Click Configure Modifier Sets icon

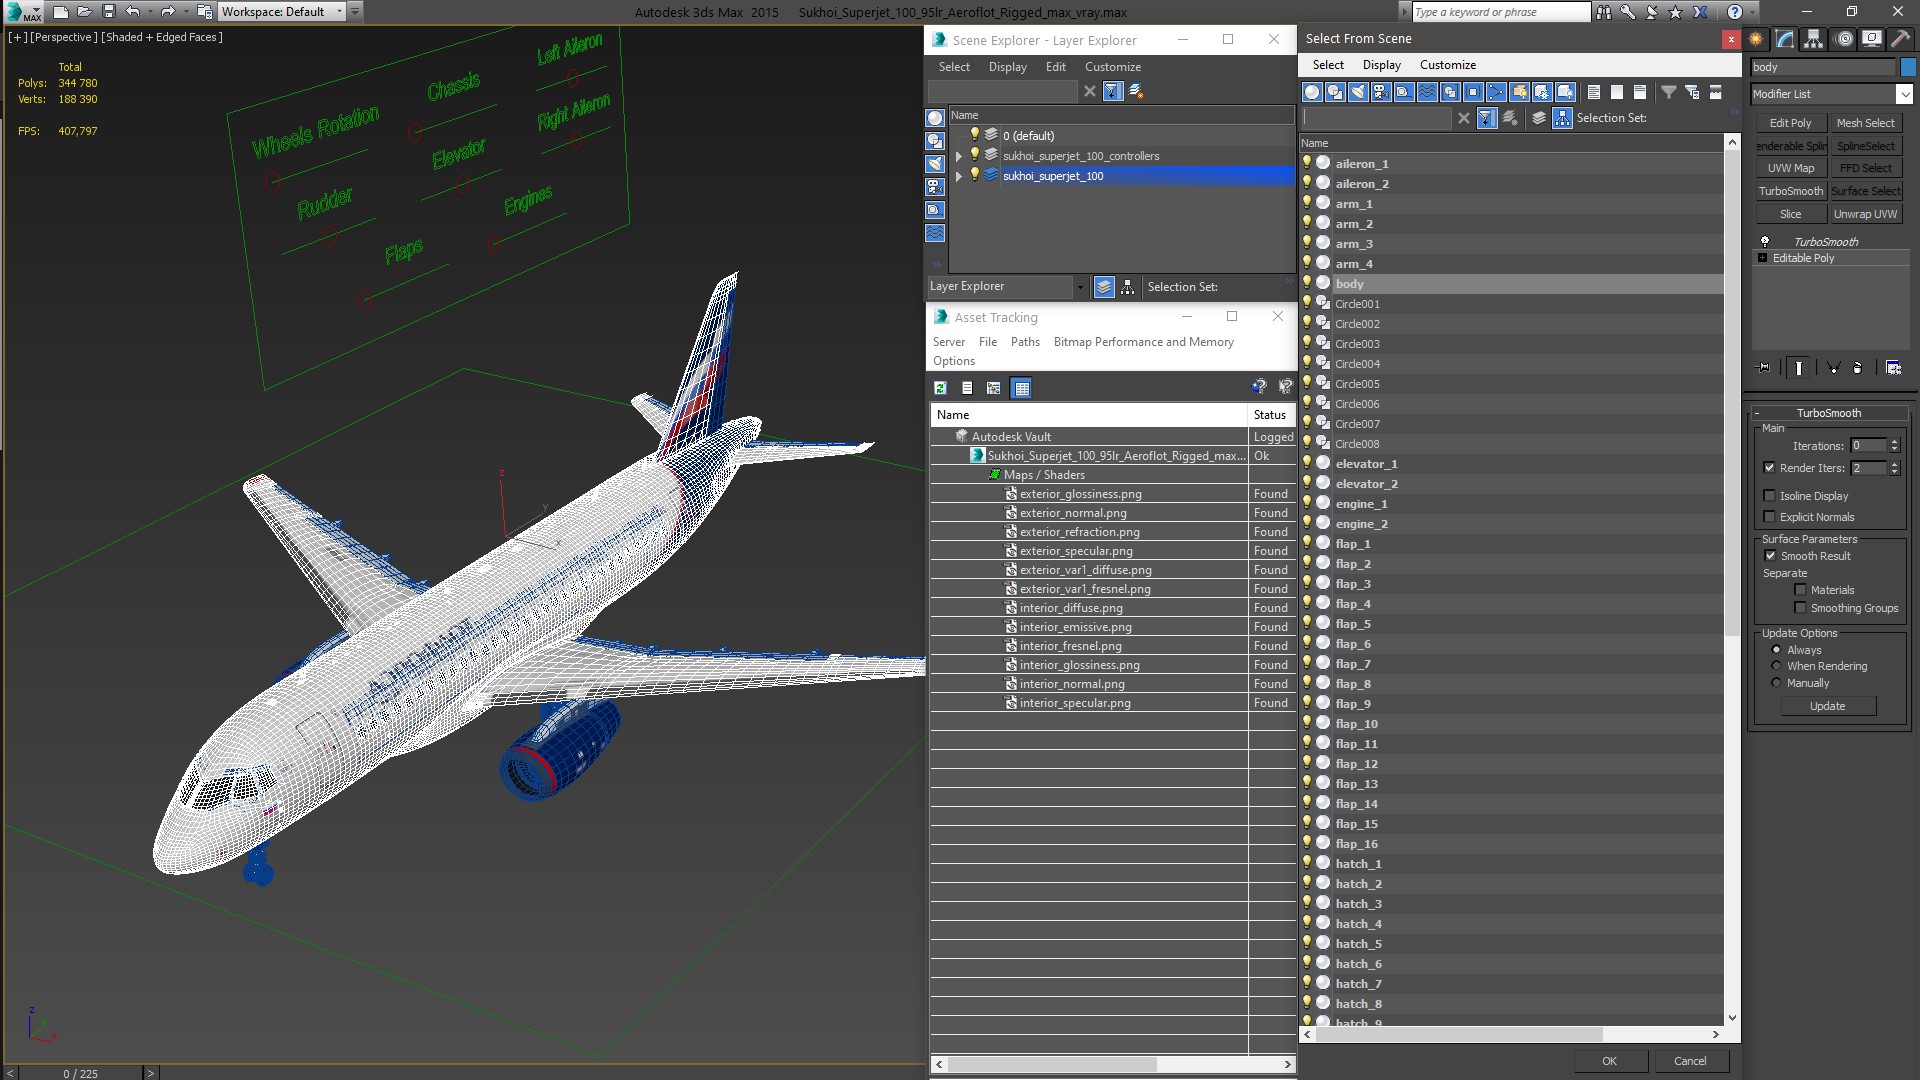[1893, 368]
